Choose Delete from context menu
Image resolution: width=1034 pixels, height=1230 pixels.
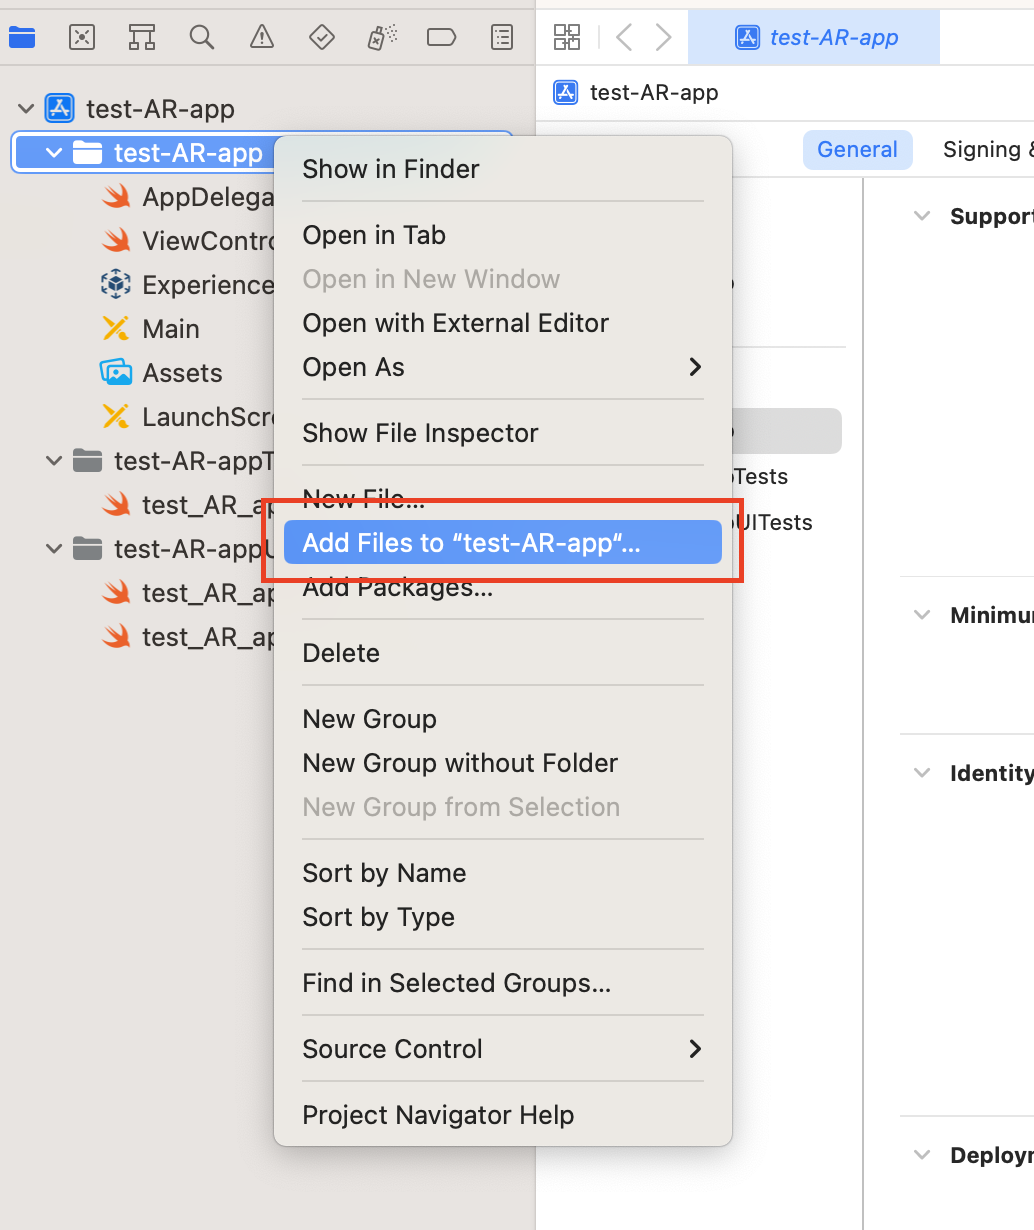(x=503, y=653)
